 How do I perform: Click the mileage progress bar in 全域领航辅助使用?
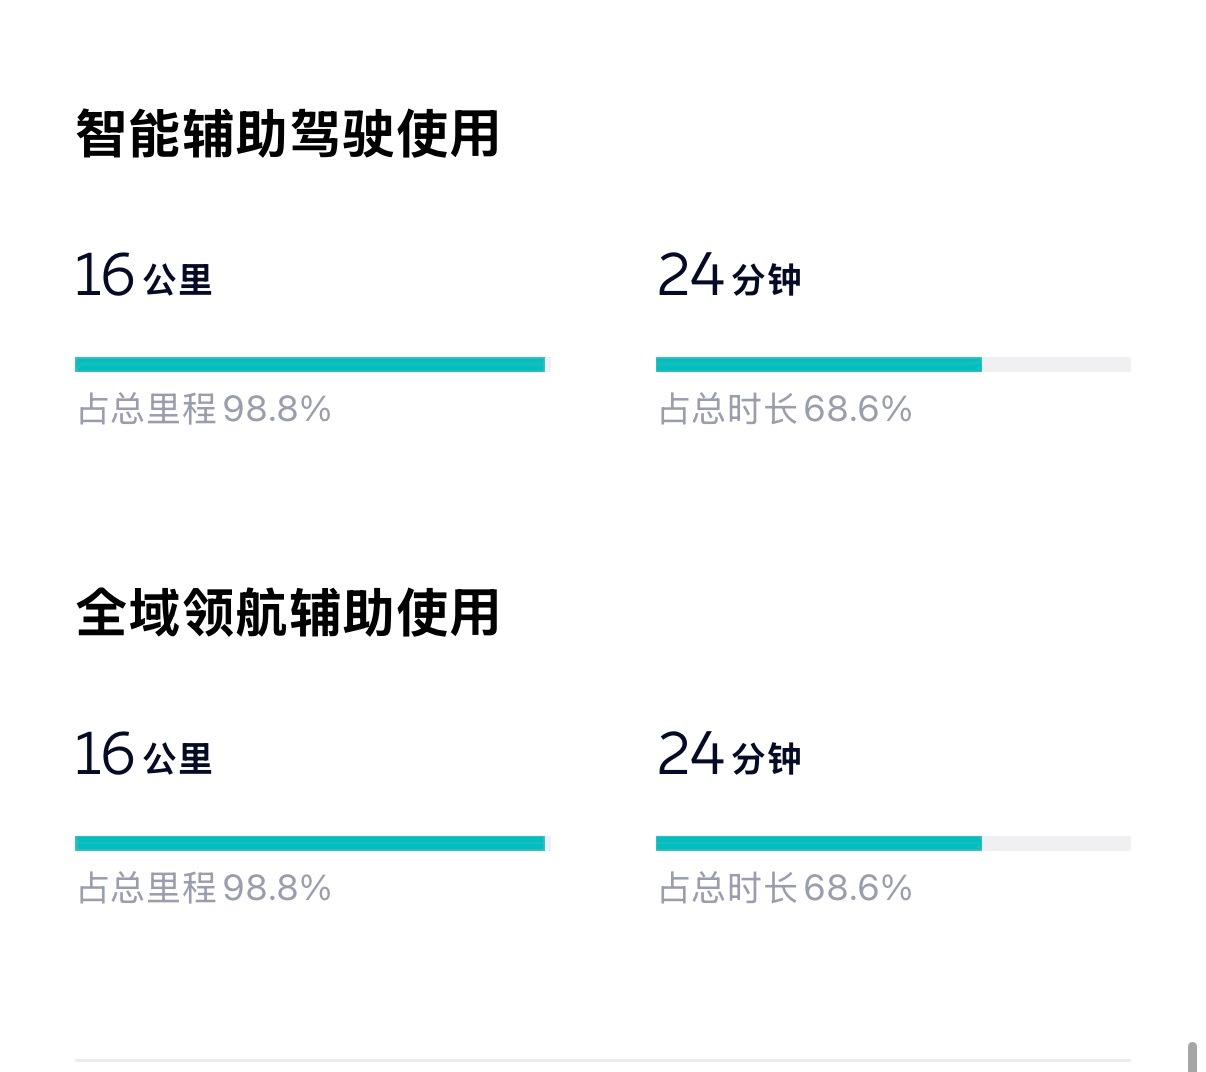tap(310, 844)
